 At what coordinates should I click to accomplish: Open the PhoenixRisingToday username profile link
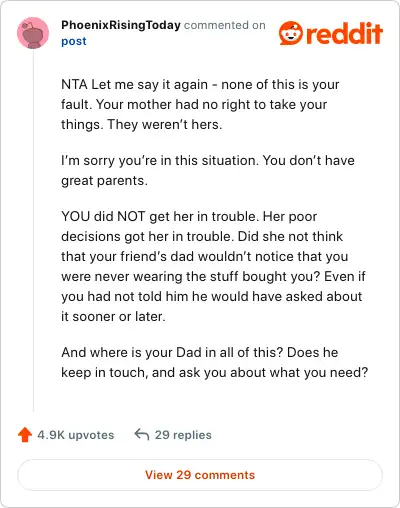(x=121, y=25)
